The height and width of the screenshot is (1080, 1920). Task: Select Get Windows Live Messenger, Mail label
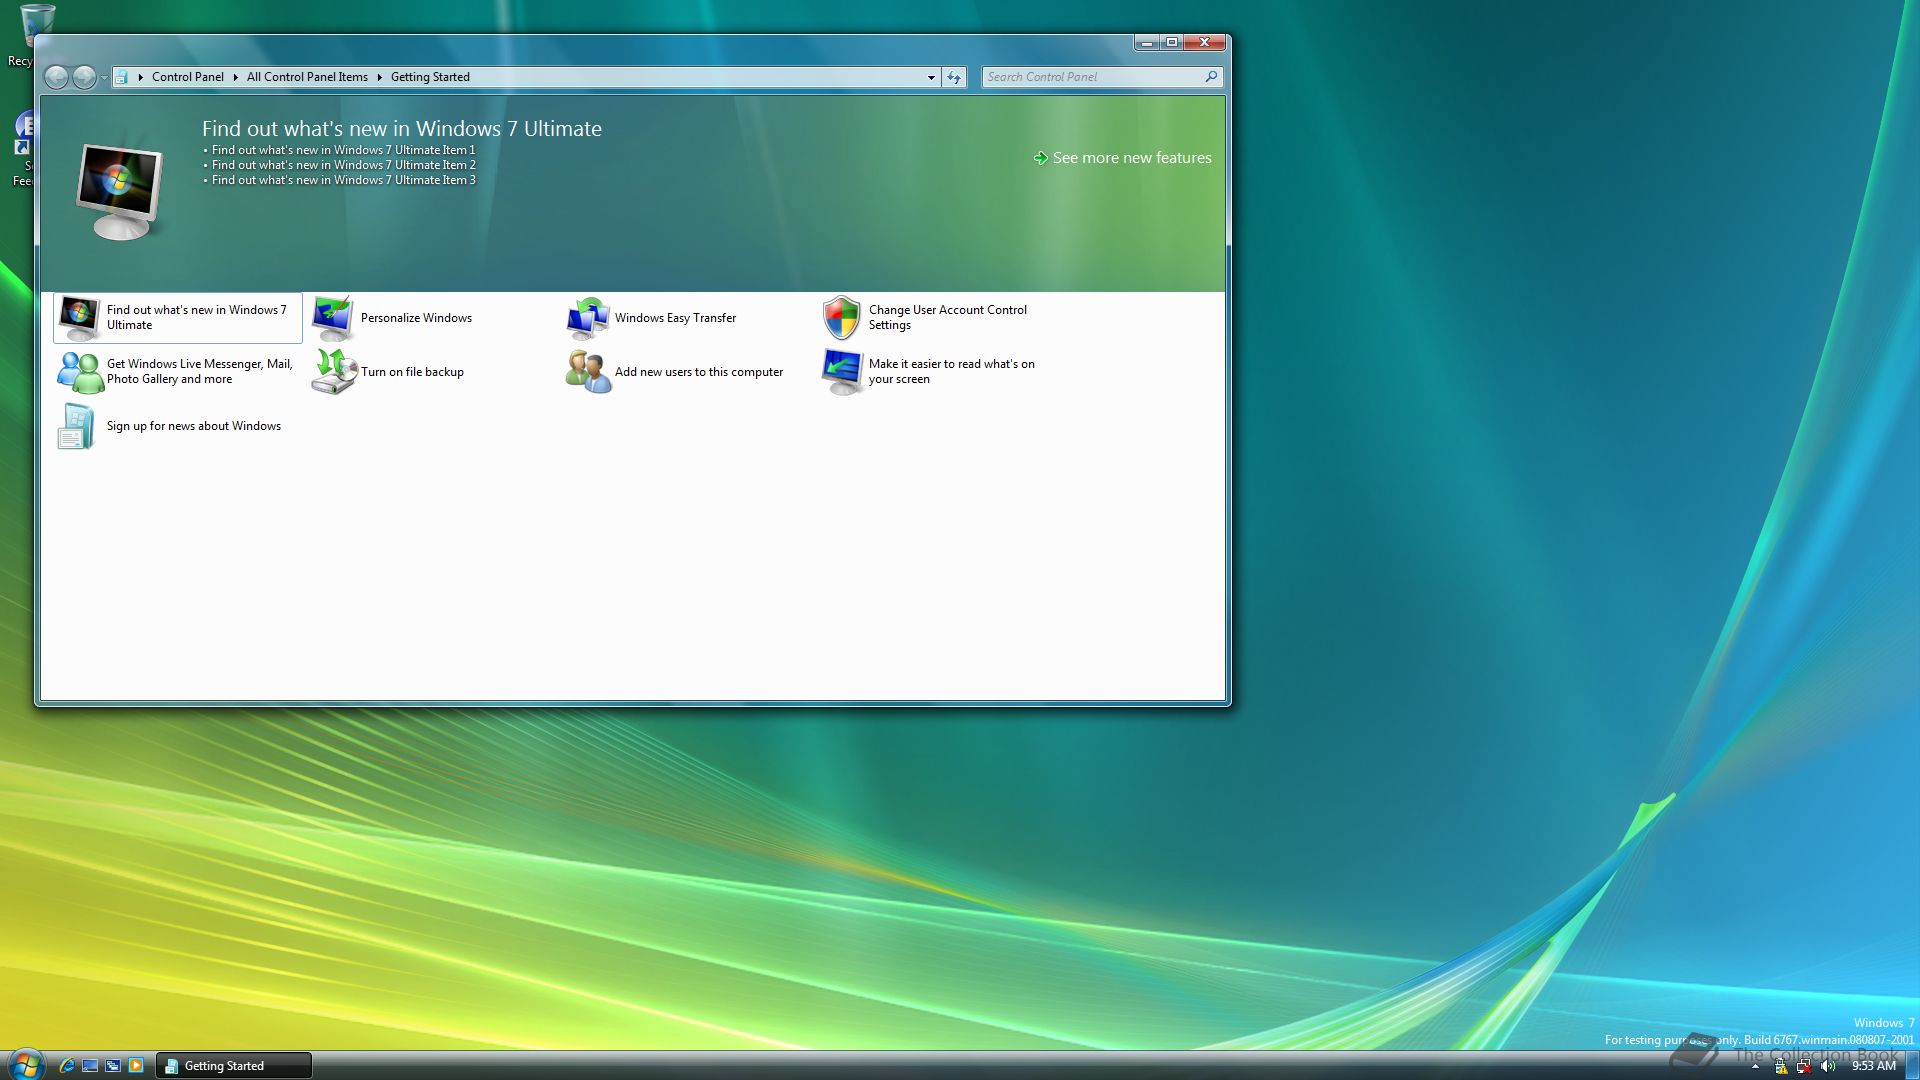[x=199, y=371]
